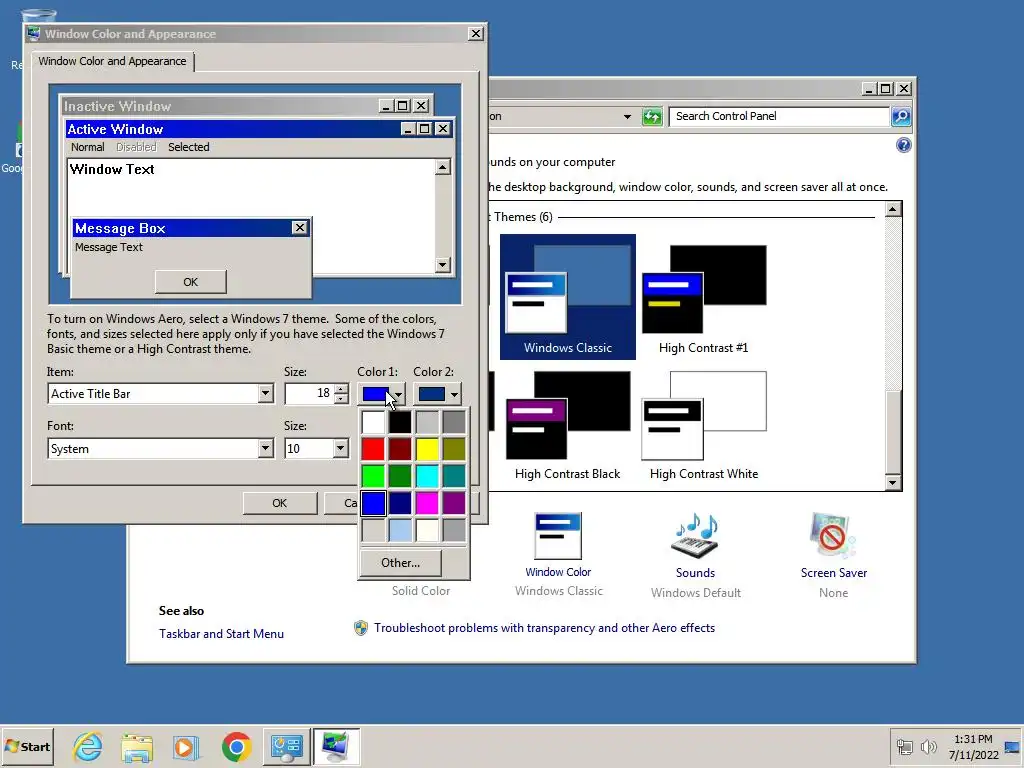This screenshot has height=768, width=1024.
Task: Open Windows Media Player from the taskbar
Action: pyautogui.click(x=185, y=746)
